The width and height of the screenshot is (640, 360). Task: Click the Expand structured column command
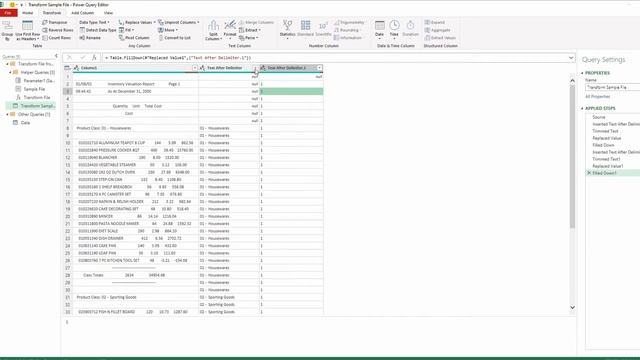tap(435, 22)
